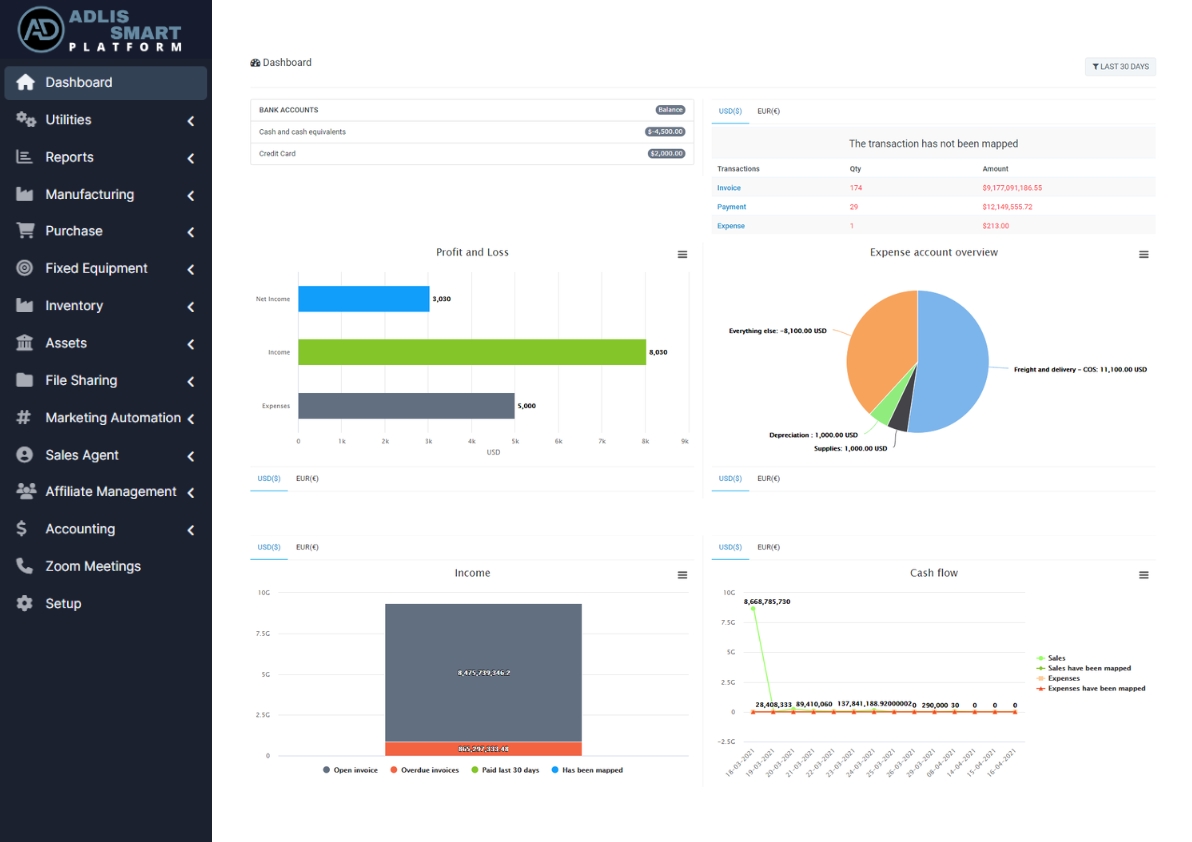Toggle Open invoice series in Income legend
The height and width of the screenshot is (842, 1192).
tap(350, 770)
